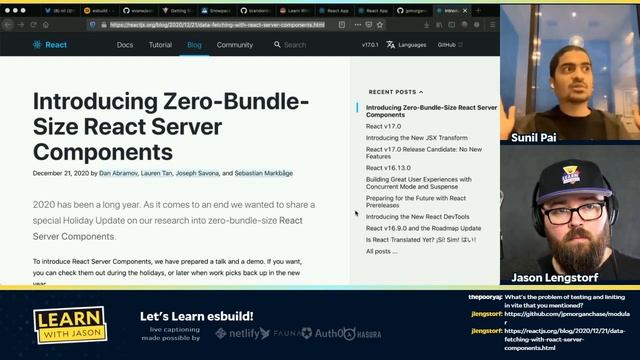Toggle reader view icon in the address bar
Image resolution: width=640 pixels, height=360 pixels.
tap(342, 25)
